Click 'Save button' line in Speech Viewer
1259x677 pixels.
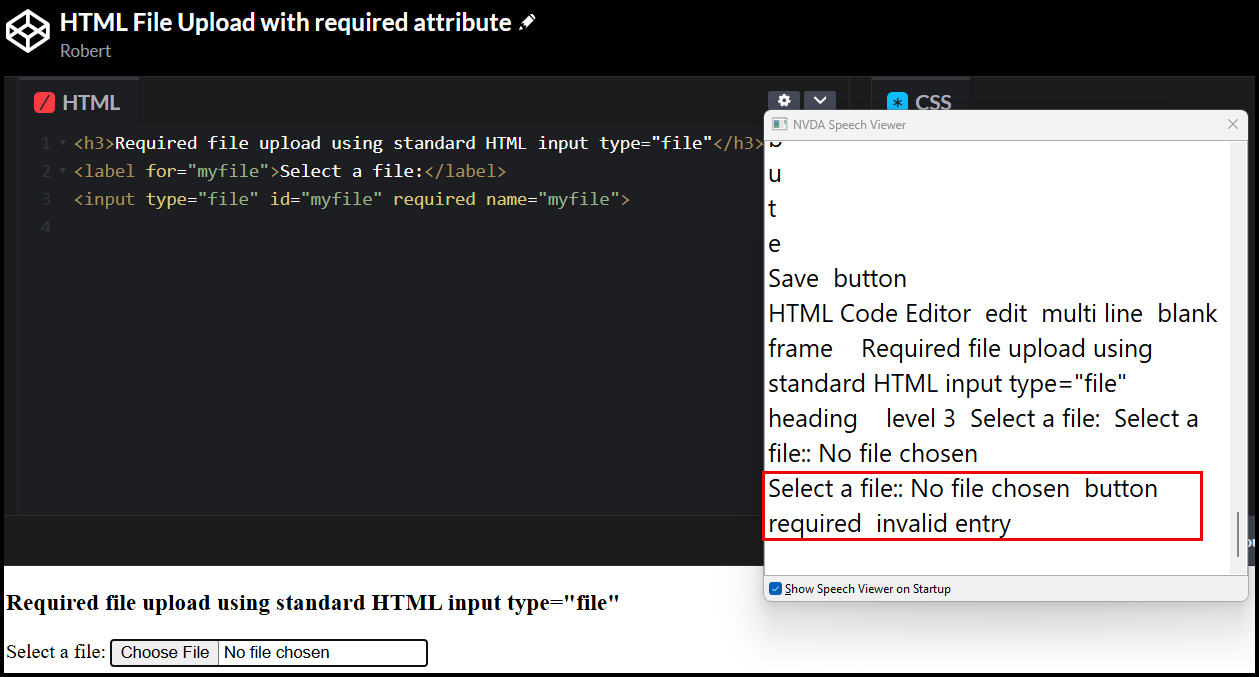click(x=838, y=279)
